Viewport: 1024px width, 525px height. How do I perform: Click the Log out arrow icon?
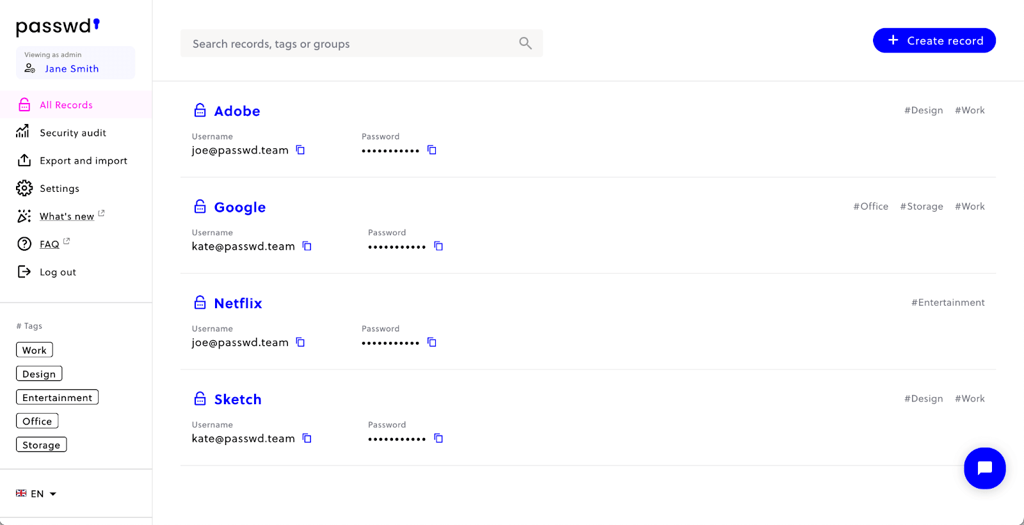(24, 272)
